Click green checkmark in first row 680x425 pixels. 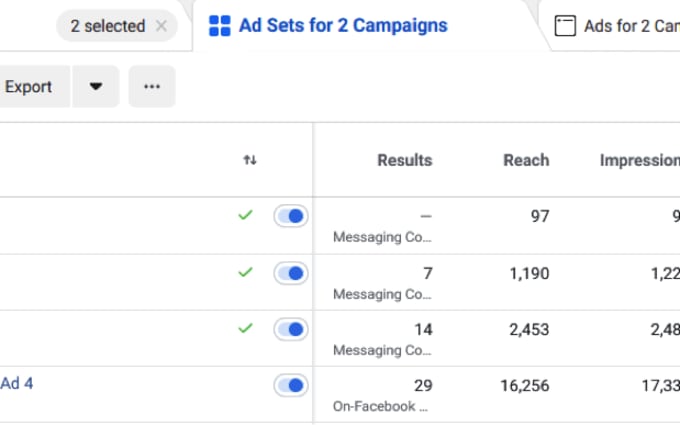(246, 215)
